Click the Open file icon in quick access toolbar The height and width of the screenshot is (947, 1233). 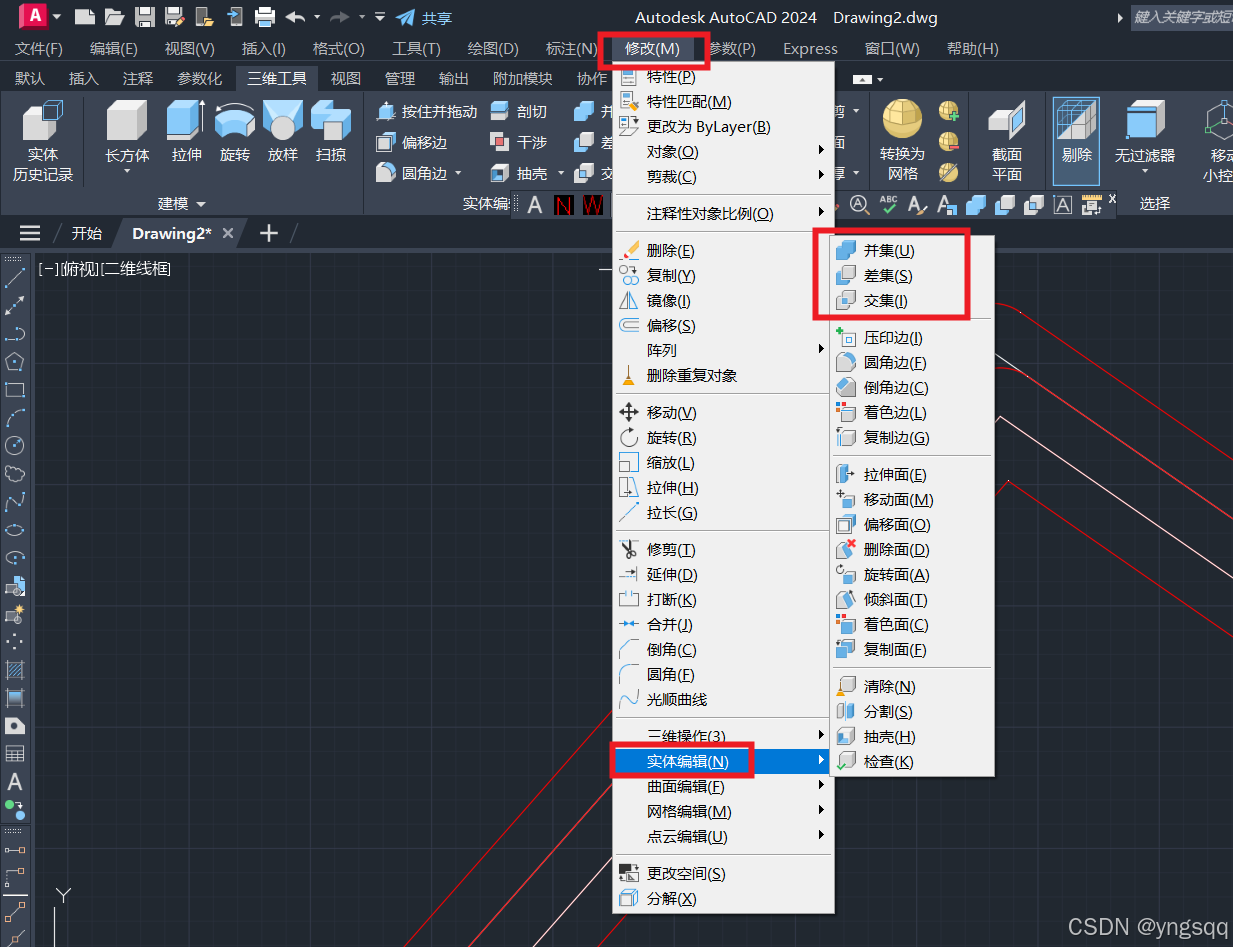pos(115,17)
